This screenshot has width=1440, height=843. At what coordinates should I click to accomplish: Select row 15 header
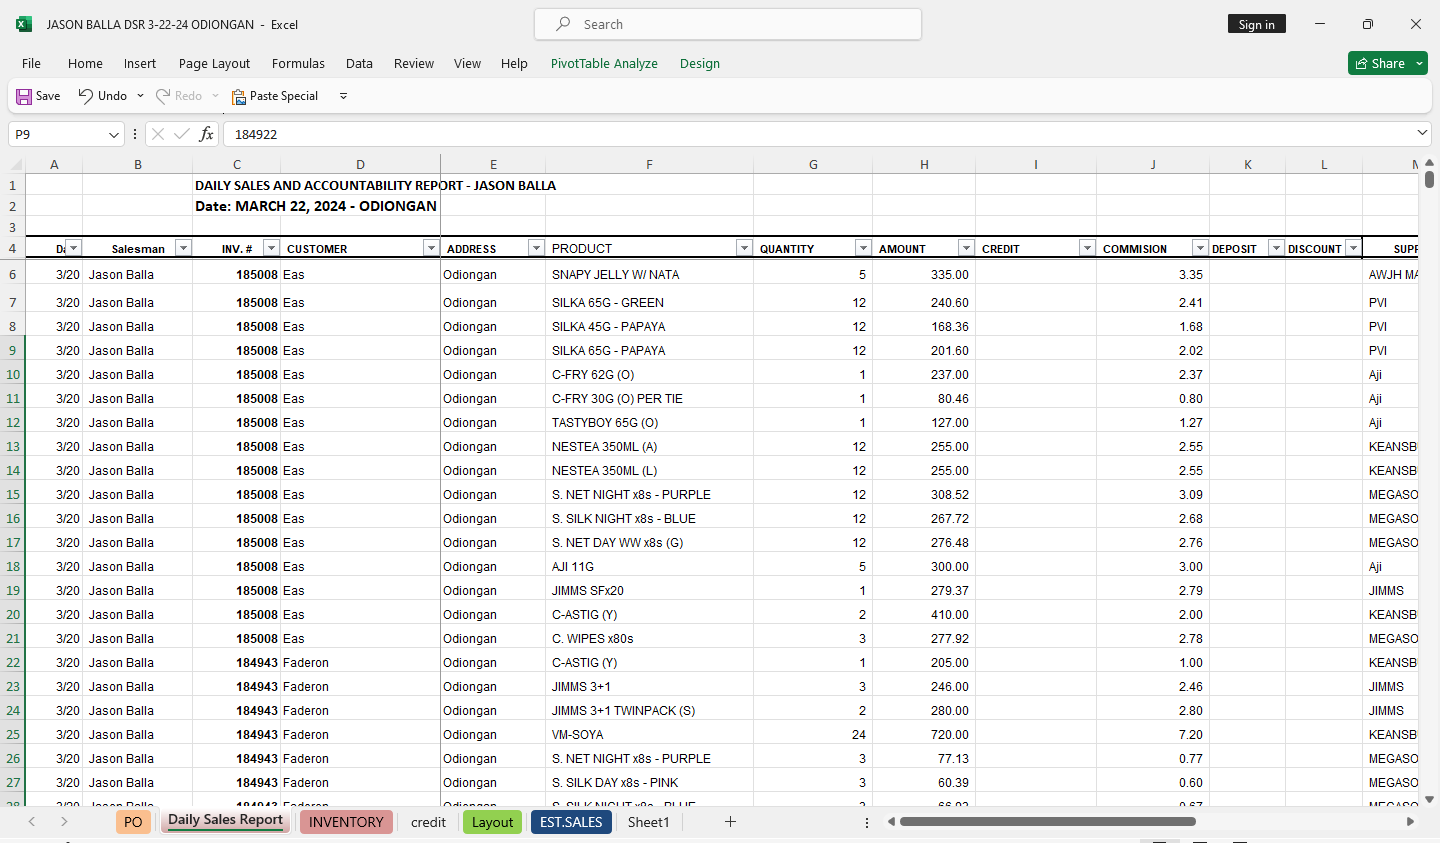(13, 494)
